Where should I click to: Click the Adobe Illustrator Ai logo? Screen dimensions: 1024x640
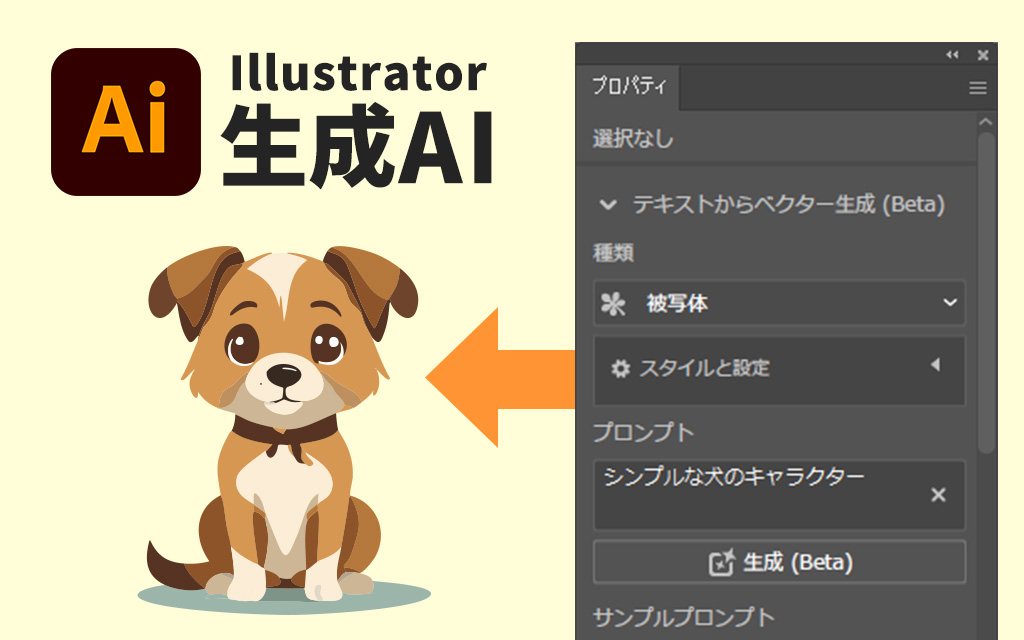[x=126, y=122]
